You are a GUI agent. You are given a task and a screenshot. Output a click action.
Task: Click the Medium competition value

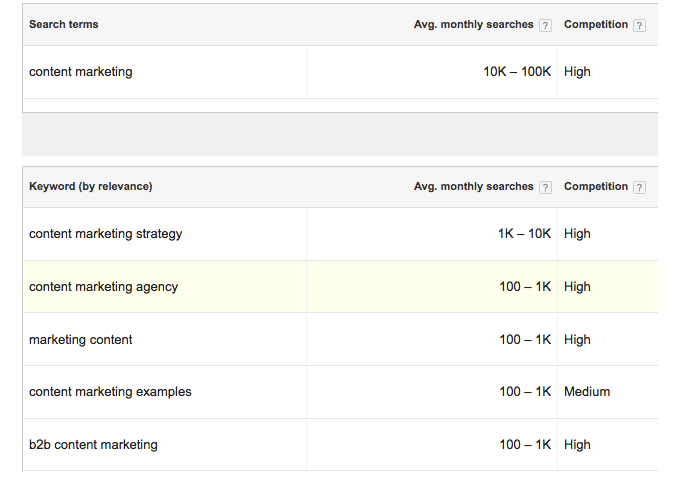587,392
